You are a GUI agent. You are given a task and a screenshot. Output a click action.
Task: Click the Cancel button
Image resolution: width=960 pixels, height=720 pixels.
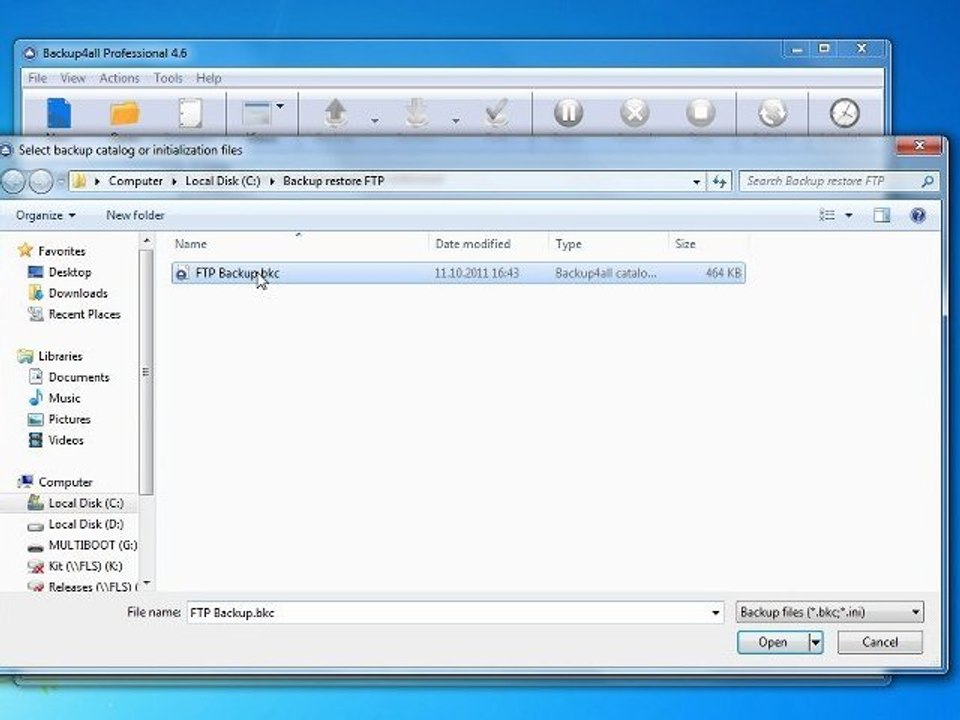point(880,642)
